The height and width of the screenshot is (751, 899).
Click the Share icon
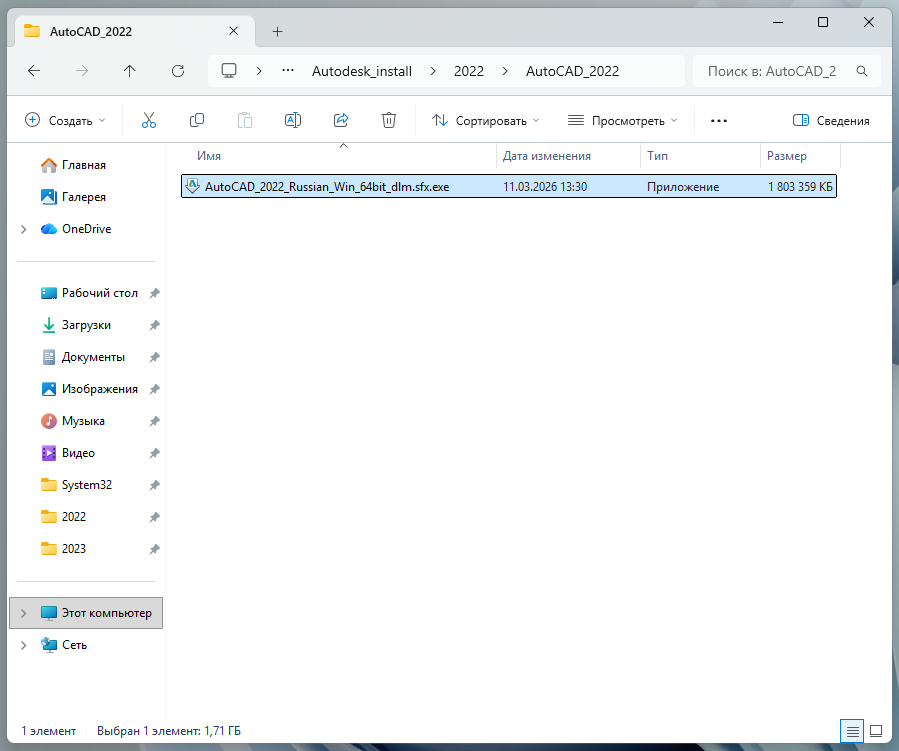pyautogui.click(x=341, y=120)
